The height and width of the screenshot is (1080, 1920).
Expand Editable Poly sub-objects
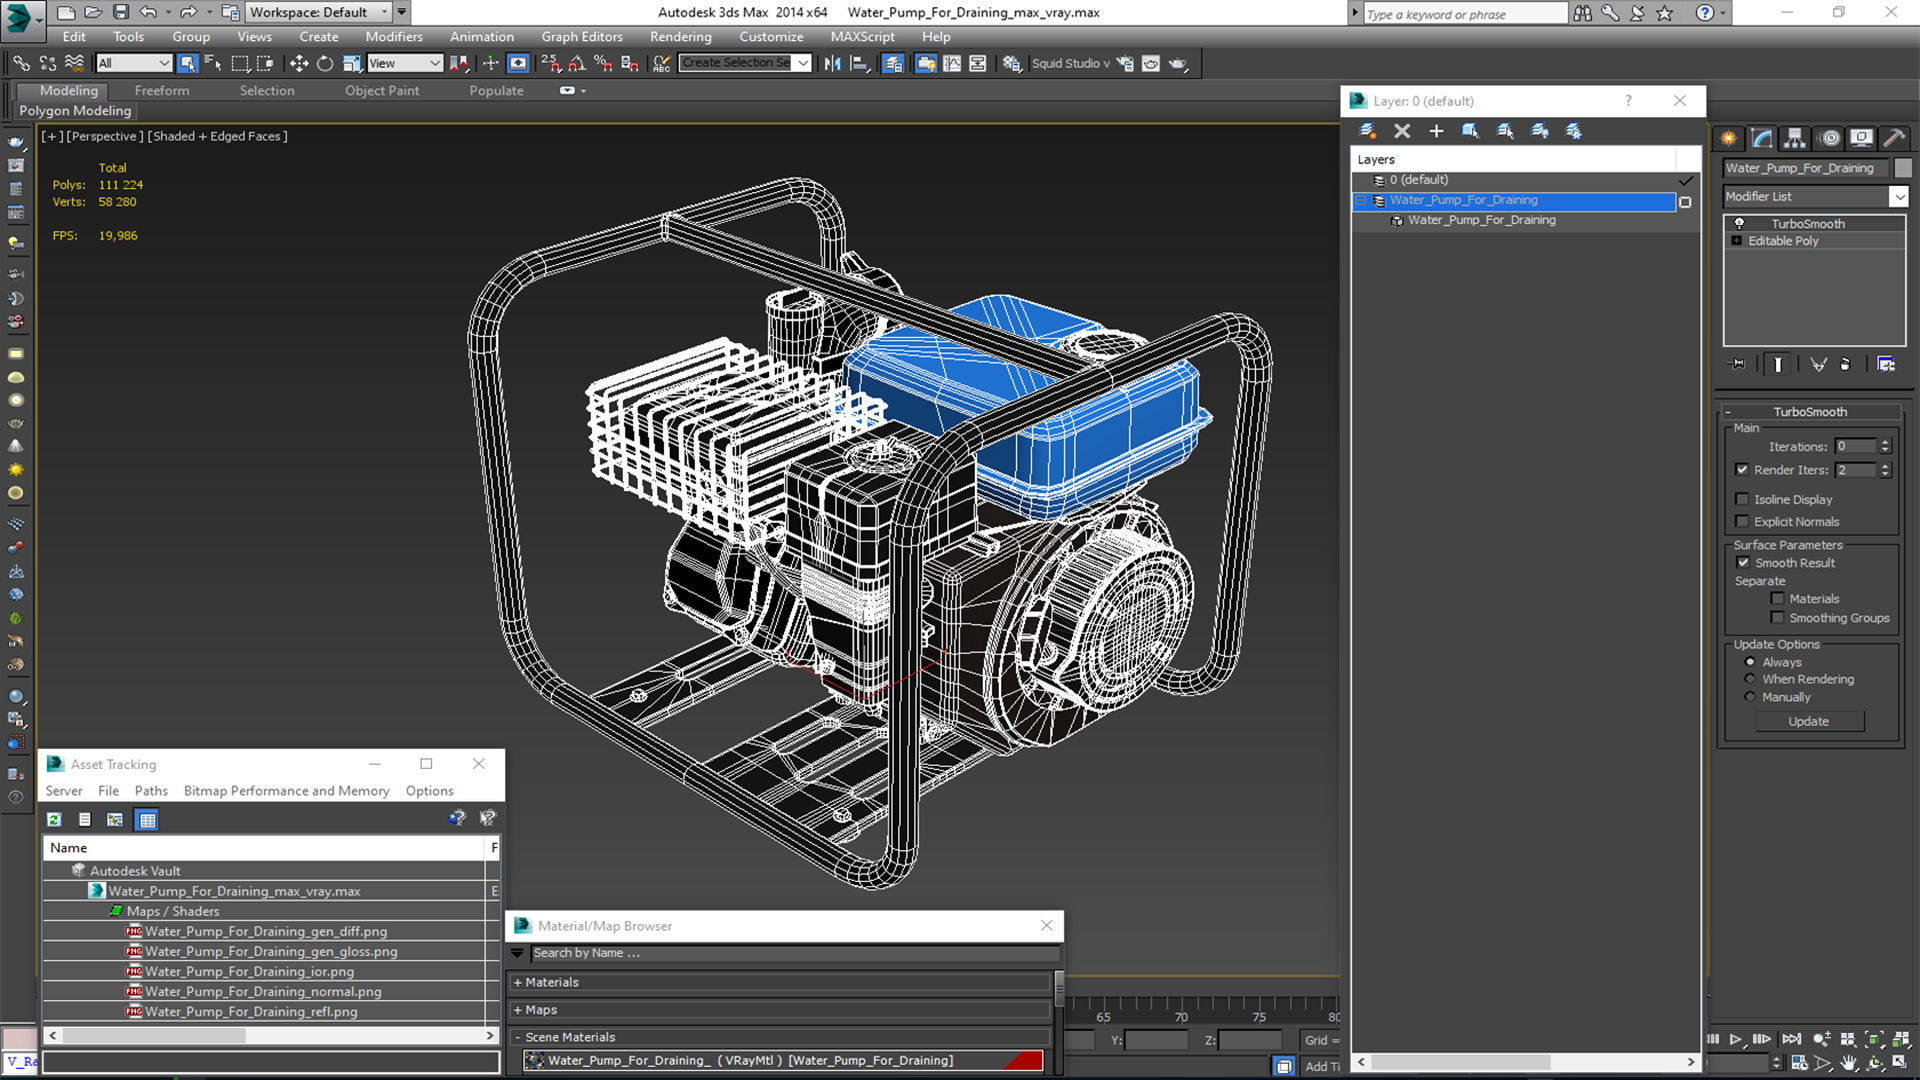(x=1737, y=241)
